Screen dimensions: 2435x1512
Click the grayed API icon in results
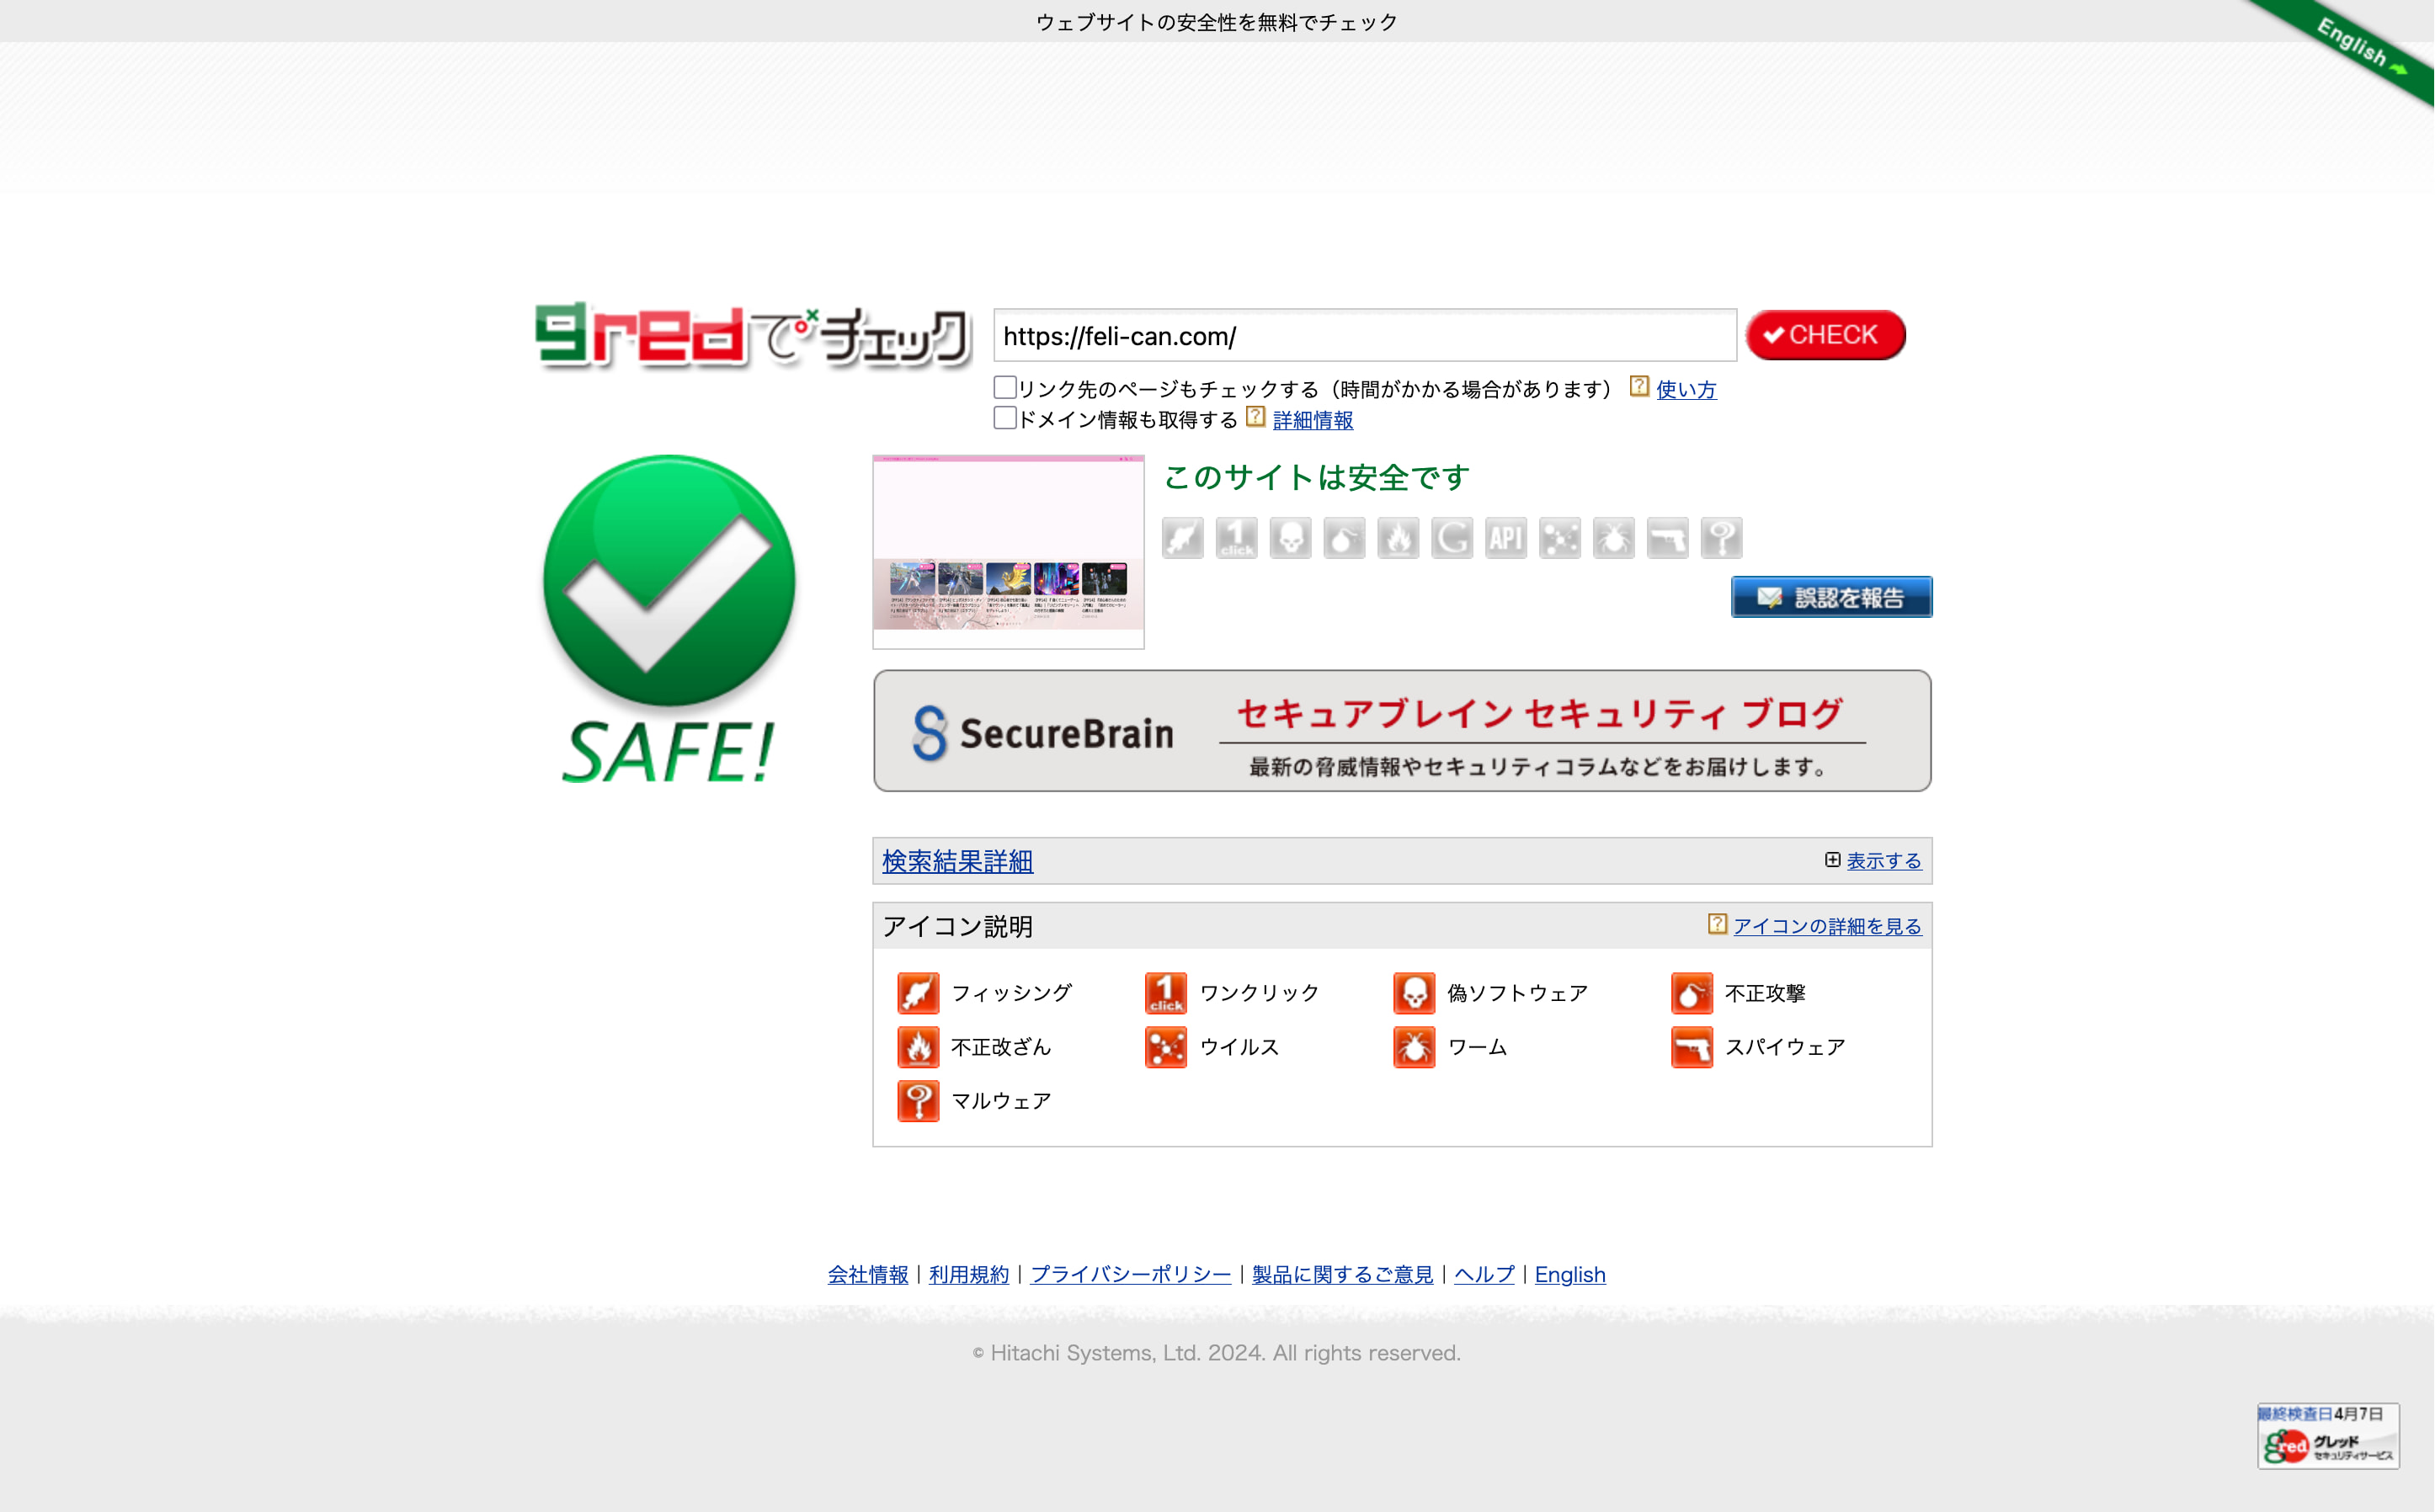pyautogui.click(x=1505, y=538)
